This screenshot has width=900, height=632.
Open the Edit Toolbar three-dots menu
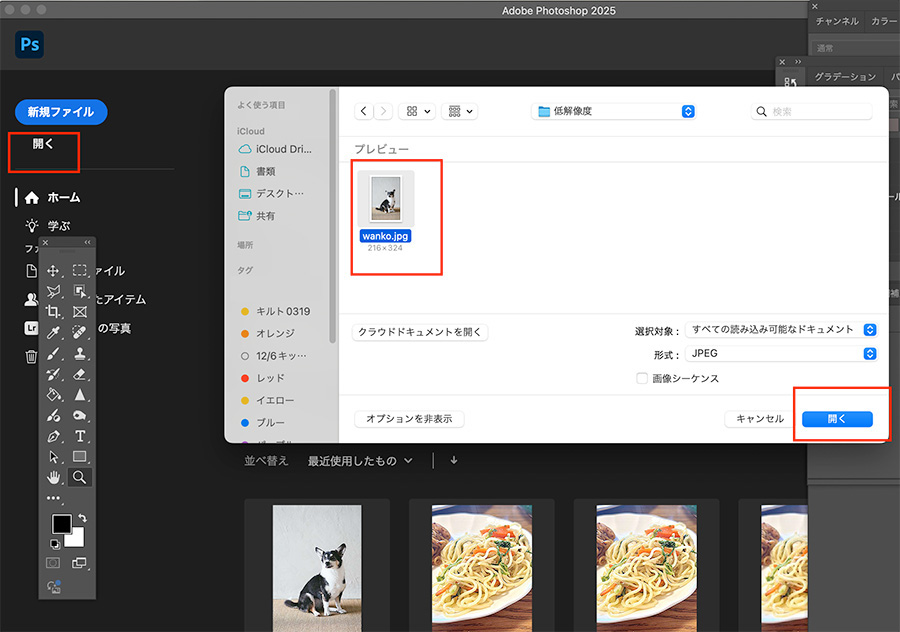[53, 498]
